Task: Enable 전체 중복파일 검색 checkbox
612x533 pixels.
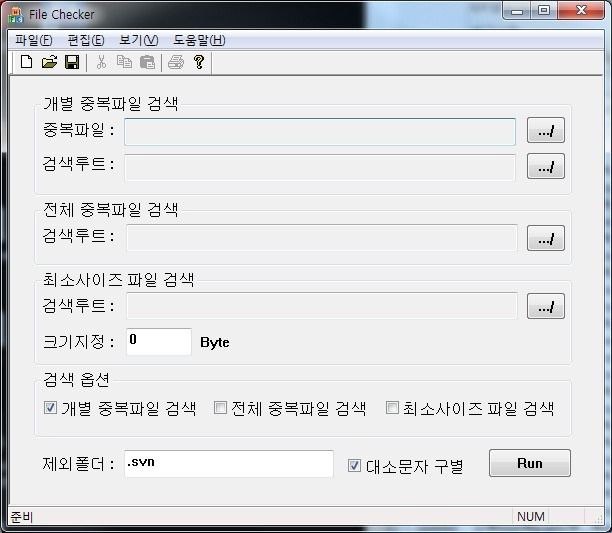Action: (x=221, y=408)
